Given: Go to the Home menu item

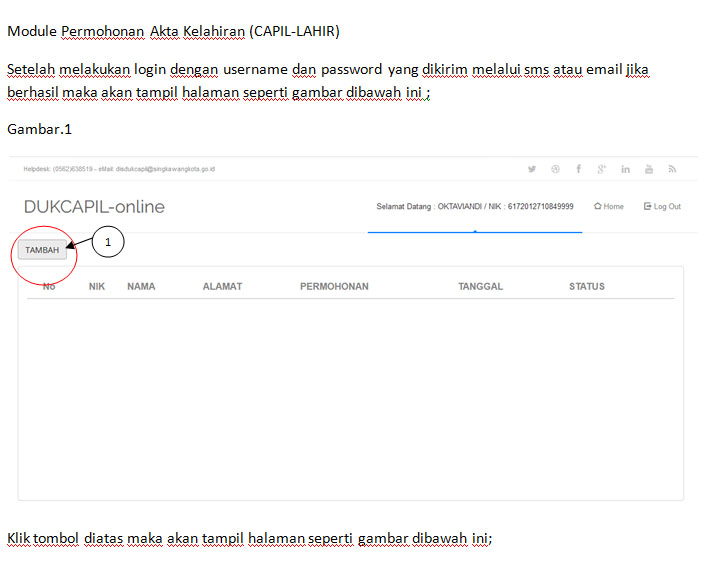Looking at the screenshot, I should click(609, 207).
